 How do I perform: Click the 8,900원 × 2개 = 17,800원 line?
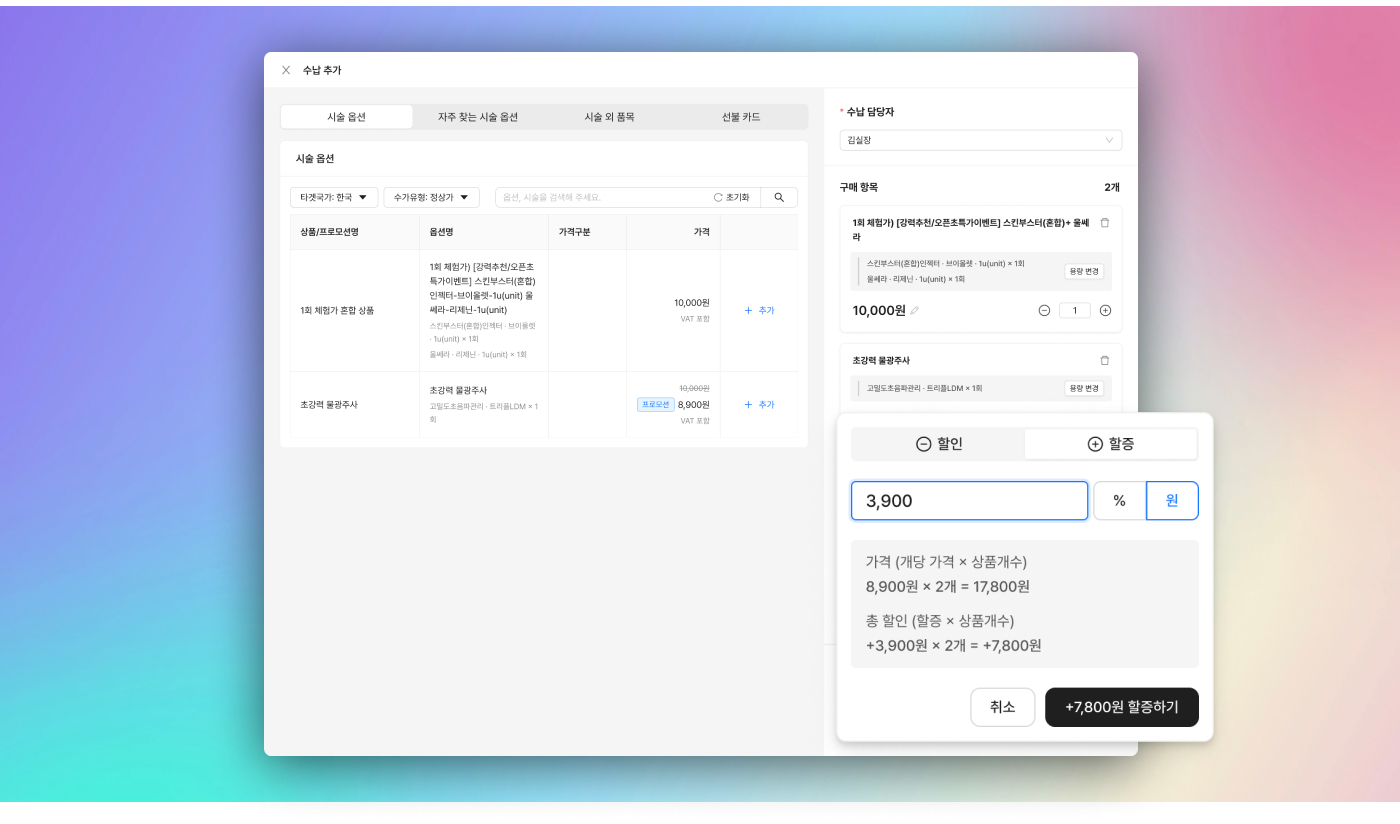(948, 587)
